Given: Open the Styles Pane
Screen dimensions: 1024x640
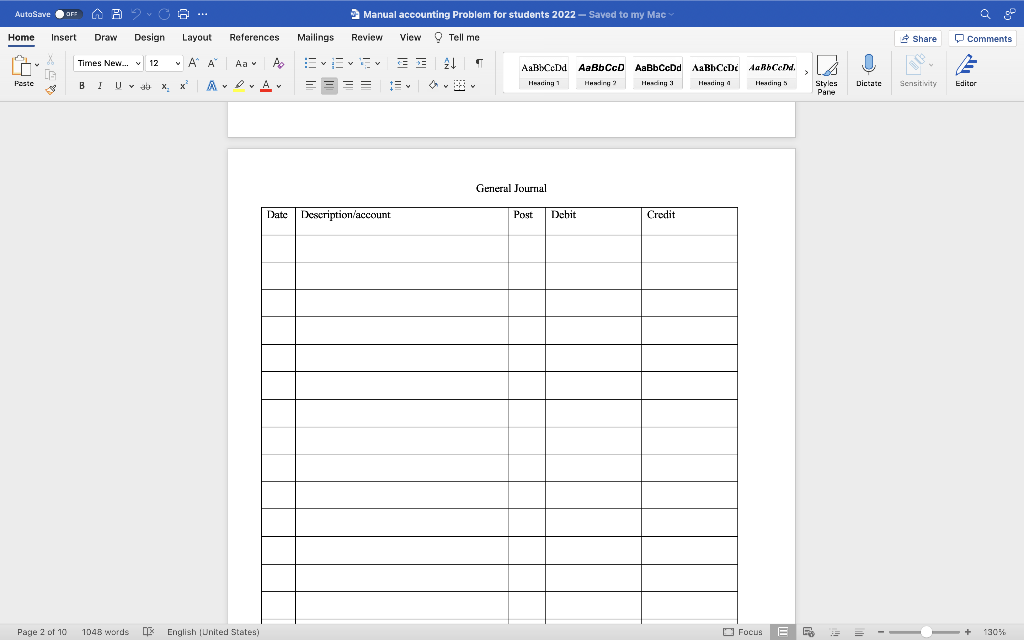Looking at the screenshot, I should coord(826,74).
